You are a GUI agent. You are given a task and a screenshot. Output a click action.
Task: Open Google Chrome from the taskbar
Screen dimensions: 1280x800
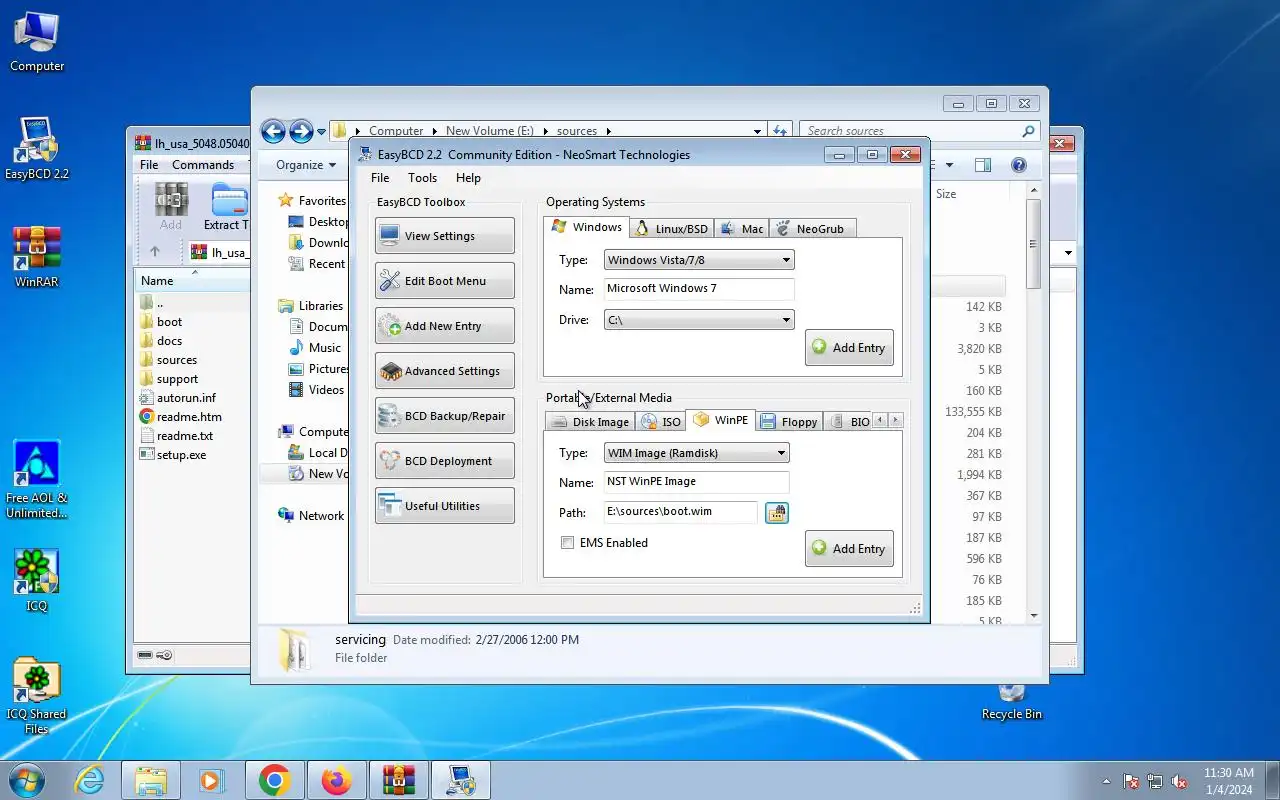tap(275, 780)
